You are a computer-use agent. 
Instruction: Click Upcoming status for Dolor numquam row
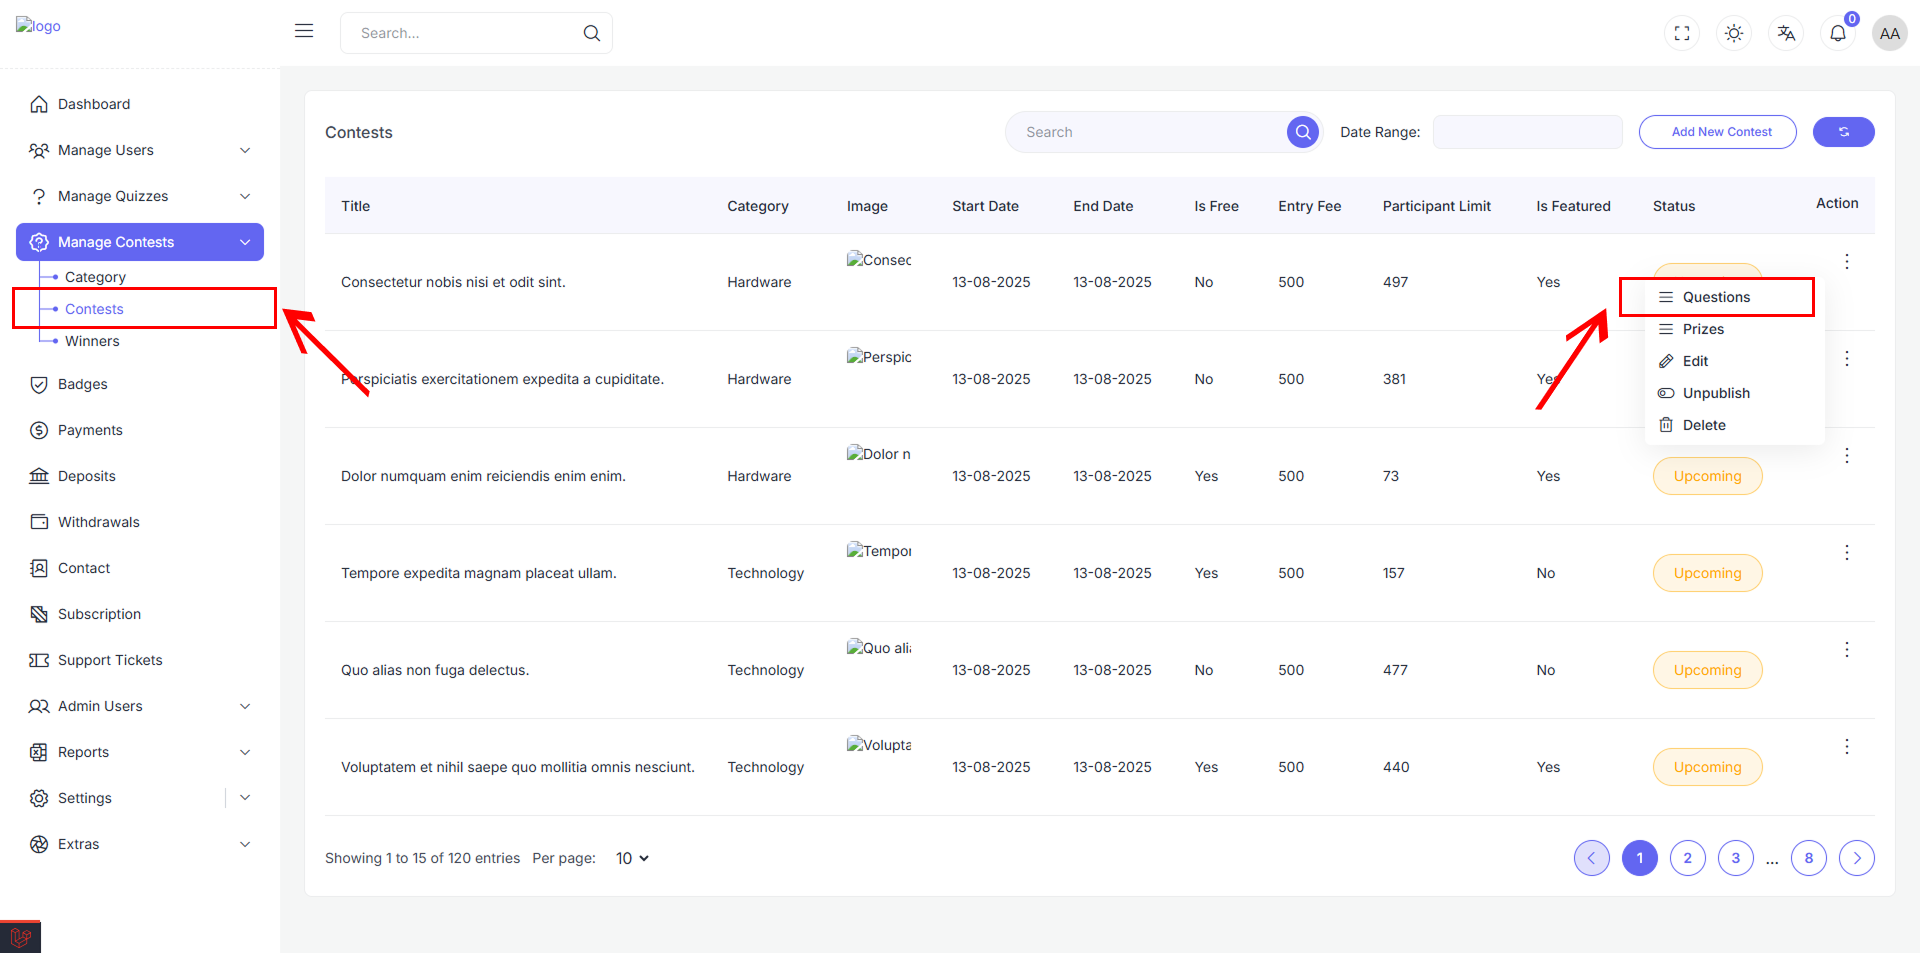[1708, 476]
